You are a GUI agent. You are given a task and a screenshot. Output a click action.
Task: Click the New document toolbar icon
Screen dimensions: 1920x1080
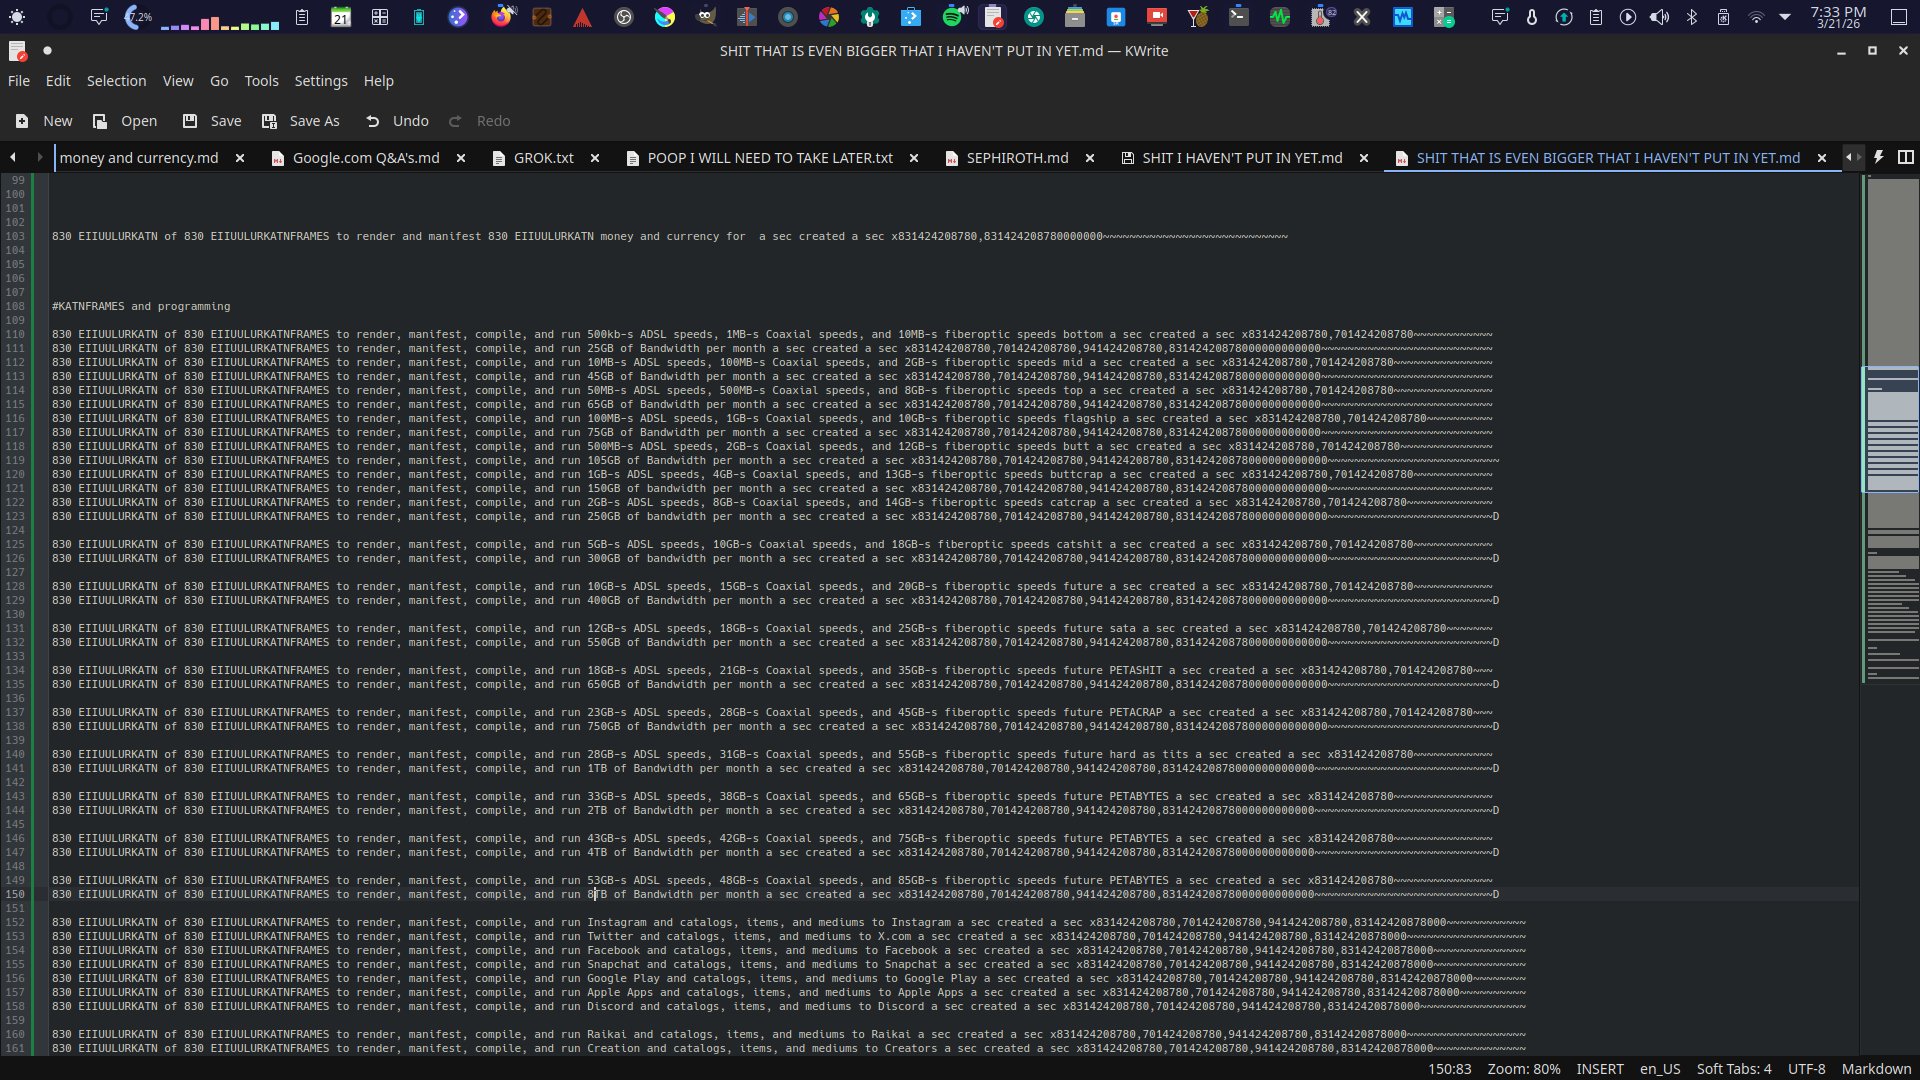(x=22, y=121)
